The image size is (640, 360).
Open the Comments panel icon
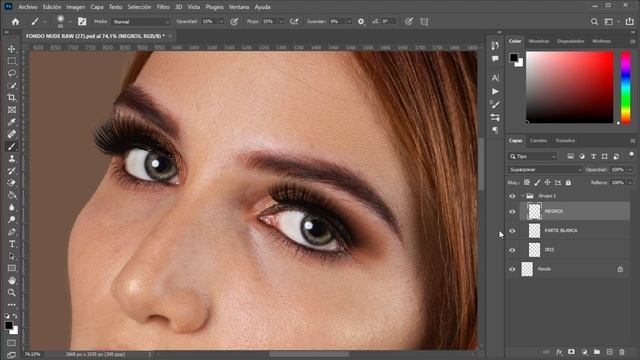pyautogui.click(x=495, y=59)
